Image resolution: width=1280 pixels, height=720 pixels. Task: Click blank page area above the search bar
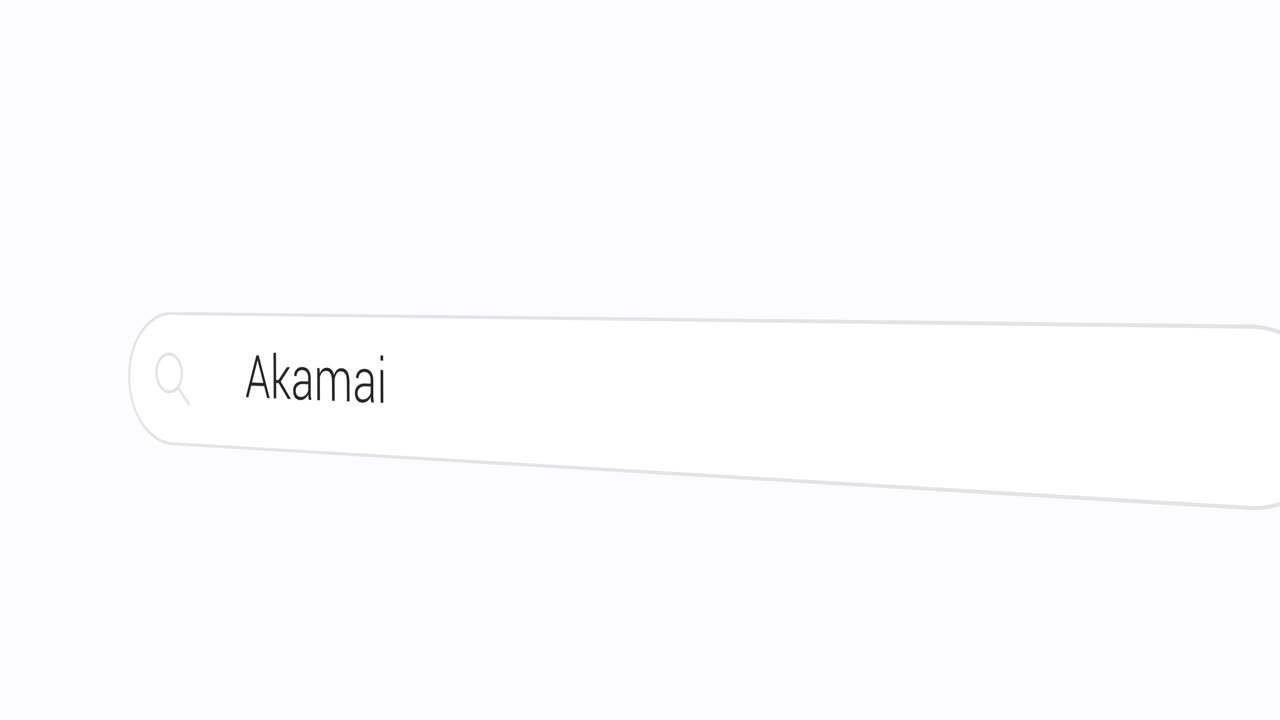640,150
